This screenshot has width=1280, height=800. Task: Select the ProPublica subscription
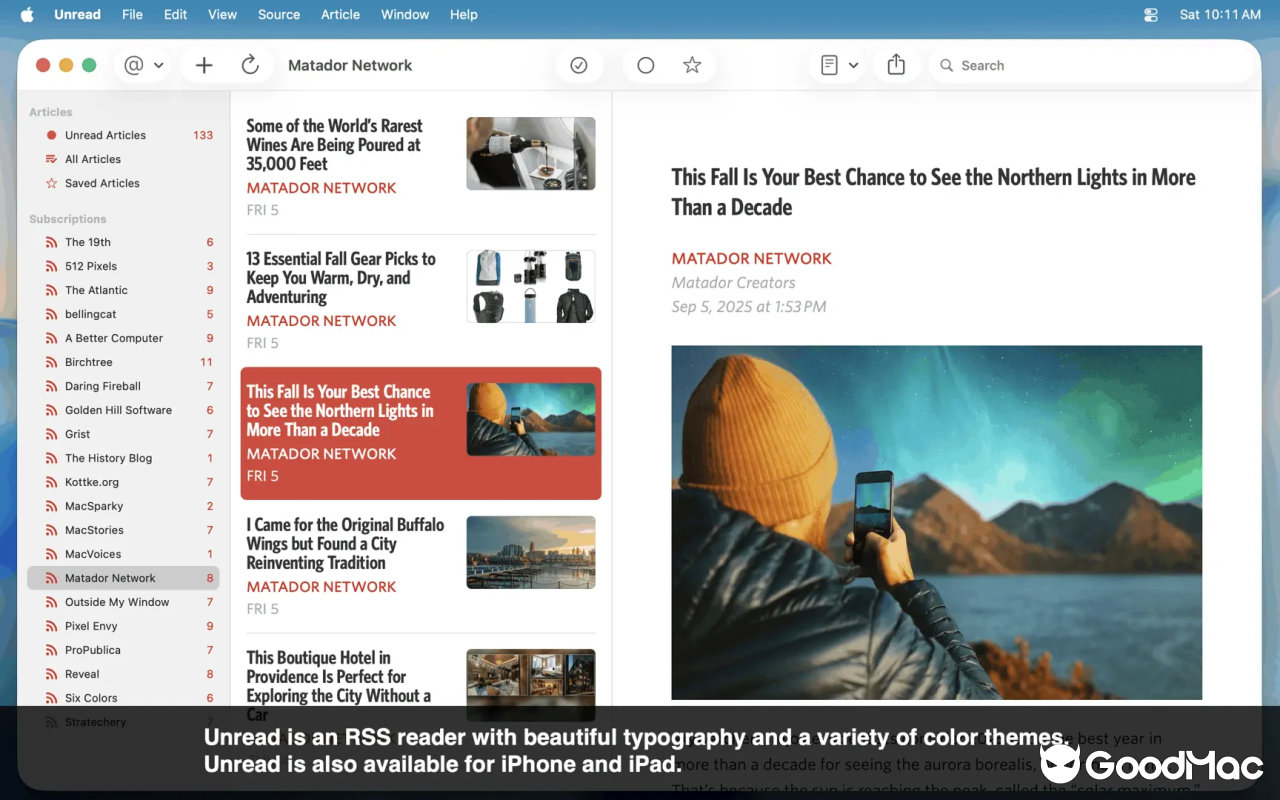click(123, 650)
